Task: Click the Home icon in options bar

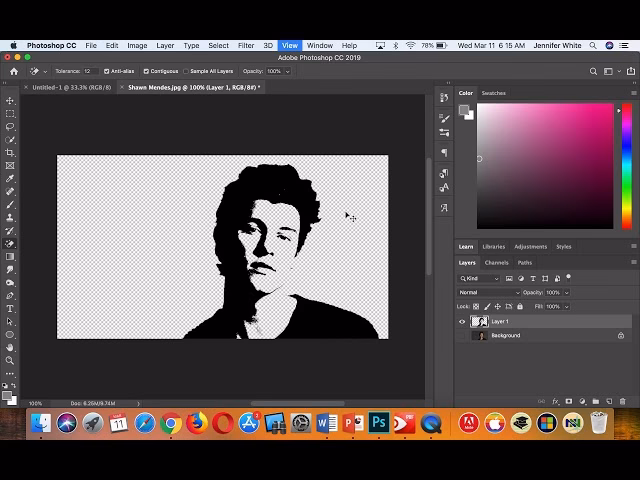Action: coord(14,71)
